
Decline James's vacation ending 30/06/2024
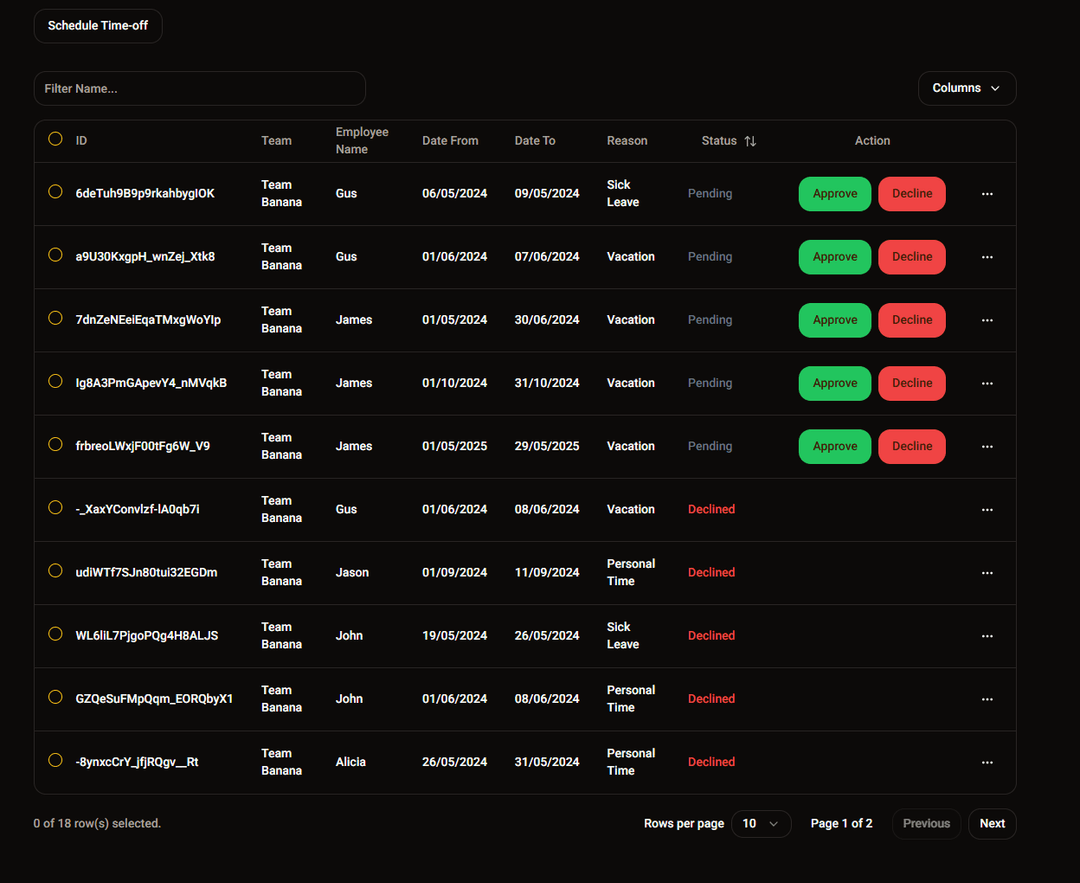pyautogui.click(x=911, y=320)
